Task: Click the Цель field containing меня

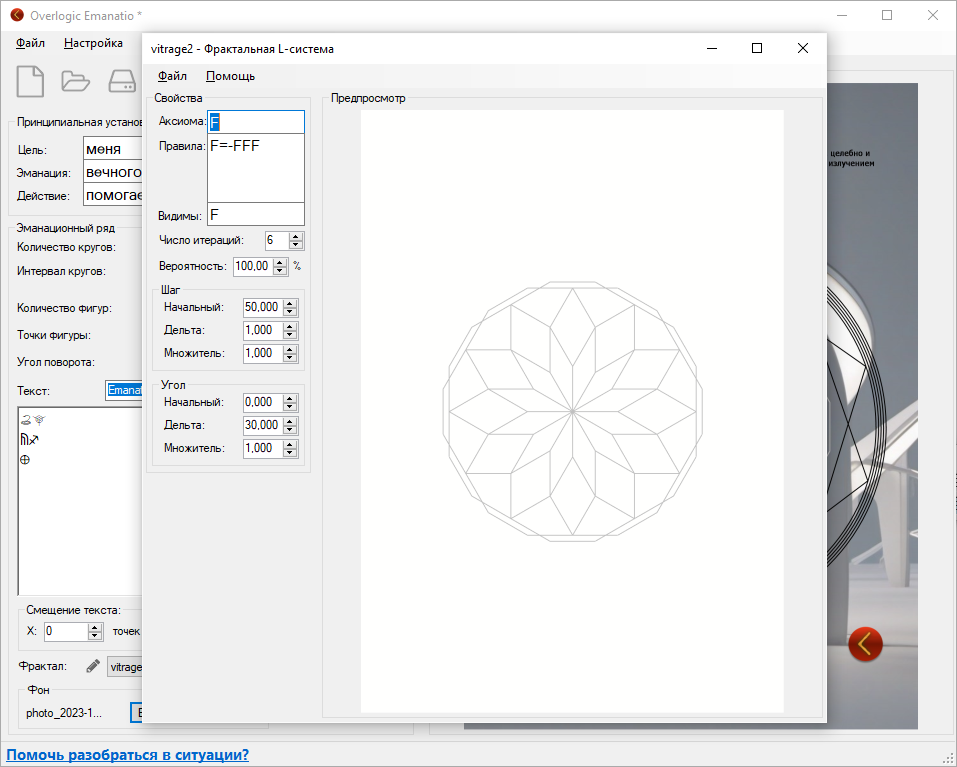Action: point(112,149)
